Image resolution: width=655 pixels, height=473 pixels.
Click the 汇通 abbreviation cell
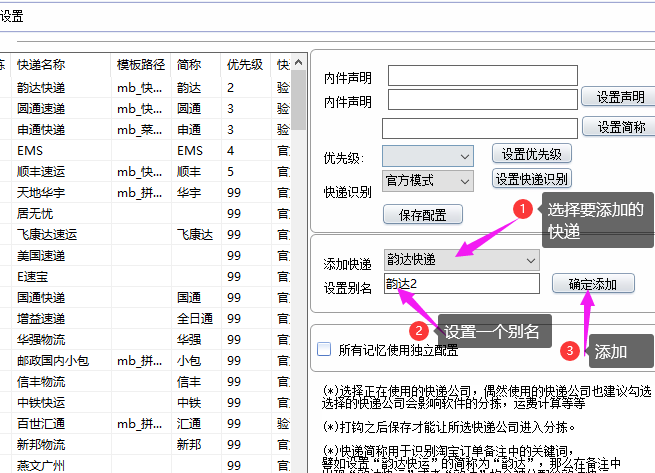[189, 424]
